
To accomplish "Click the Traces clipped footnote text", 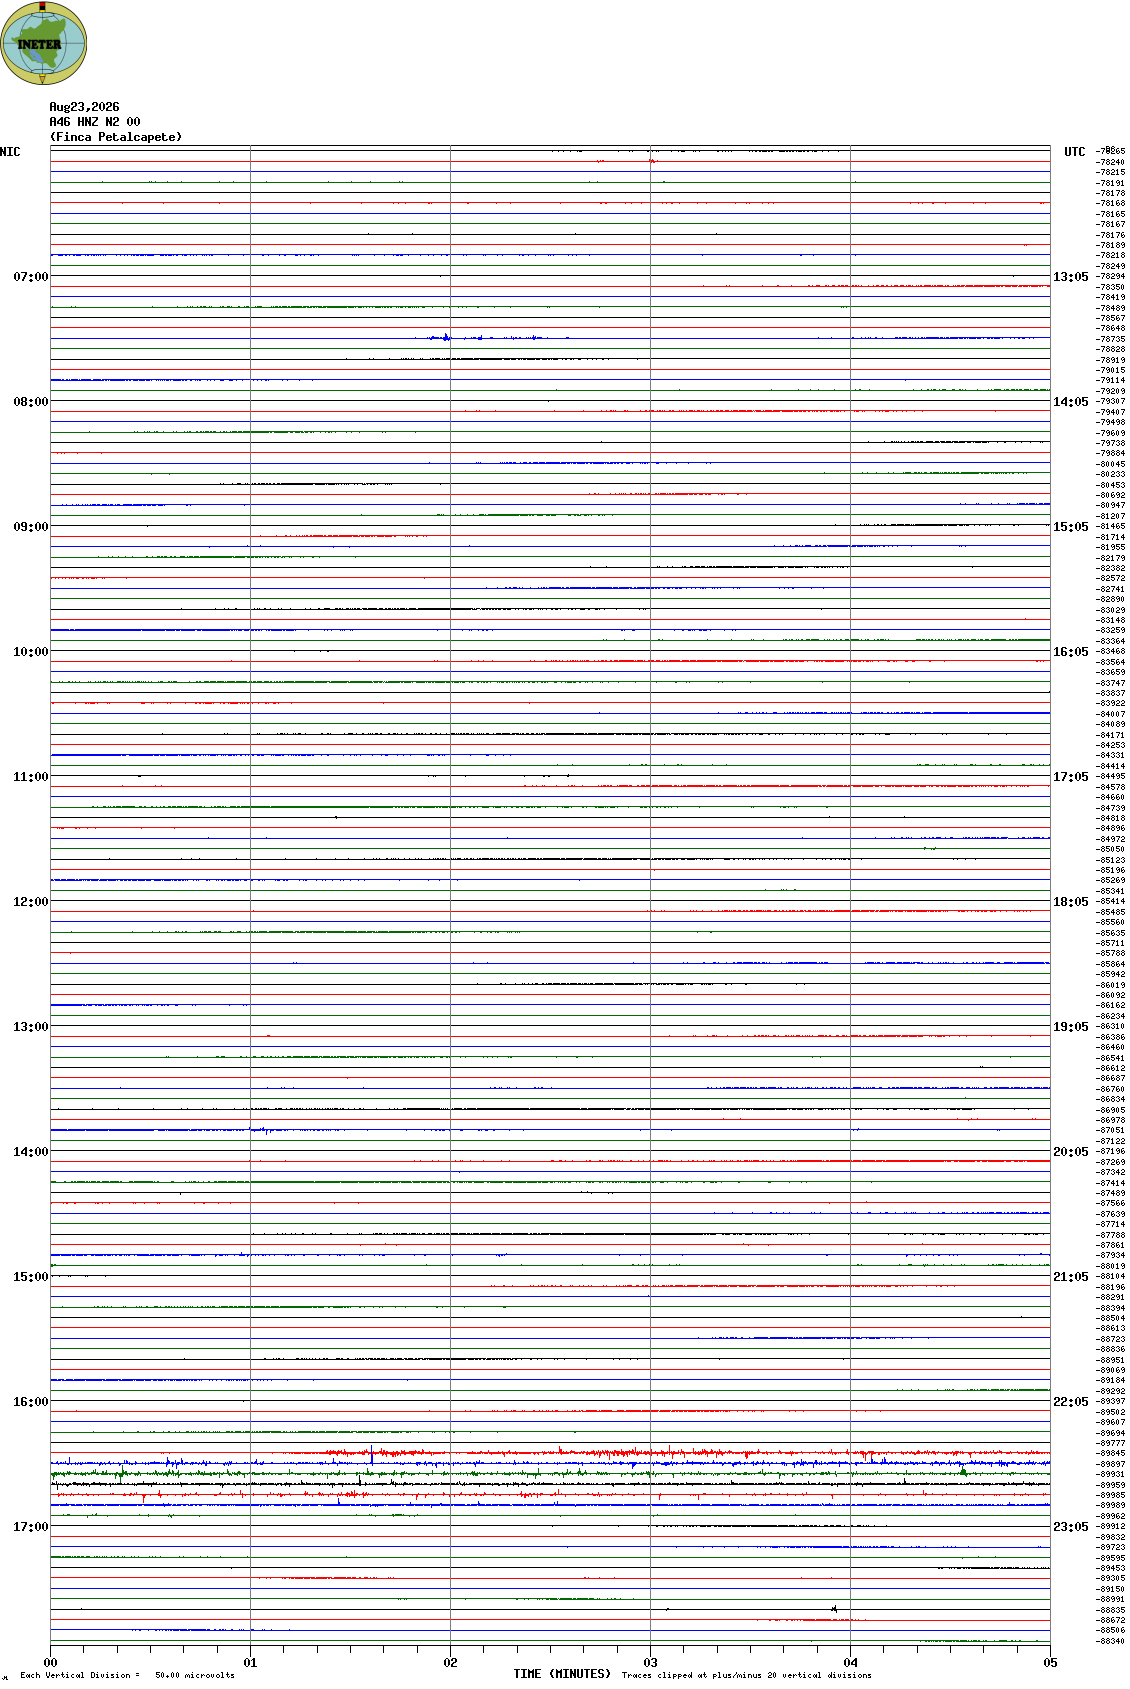I will [x=746, y=1675].
